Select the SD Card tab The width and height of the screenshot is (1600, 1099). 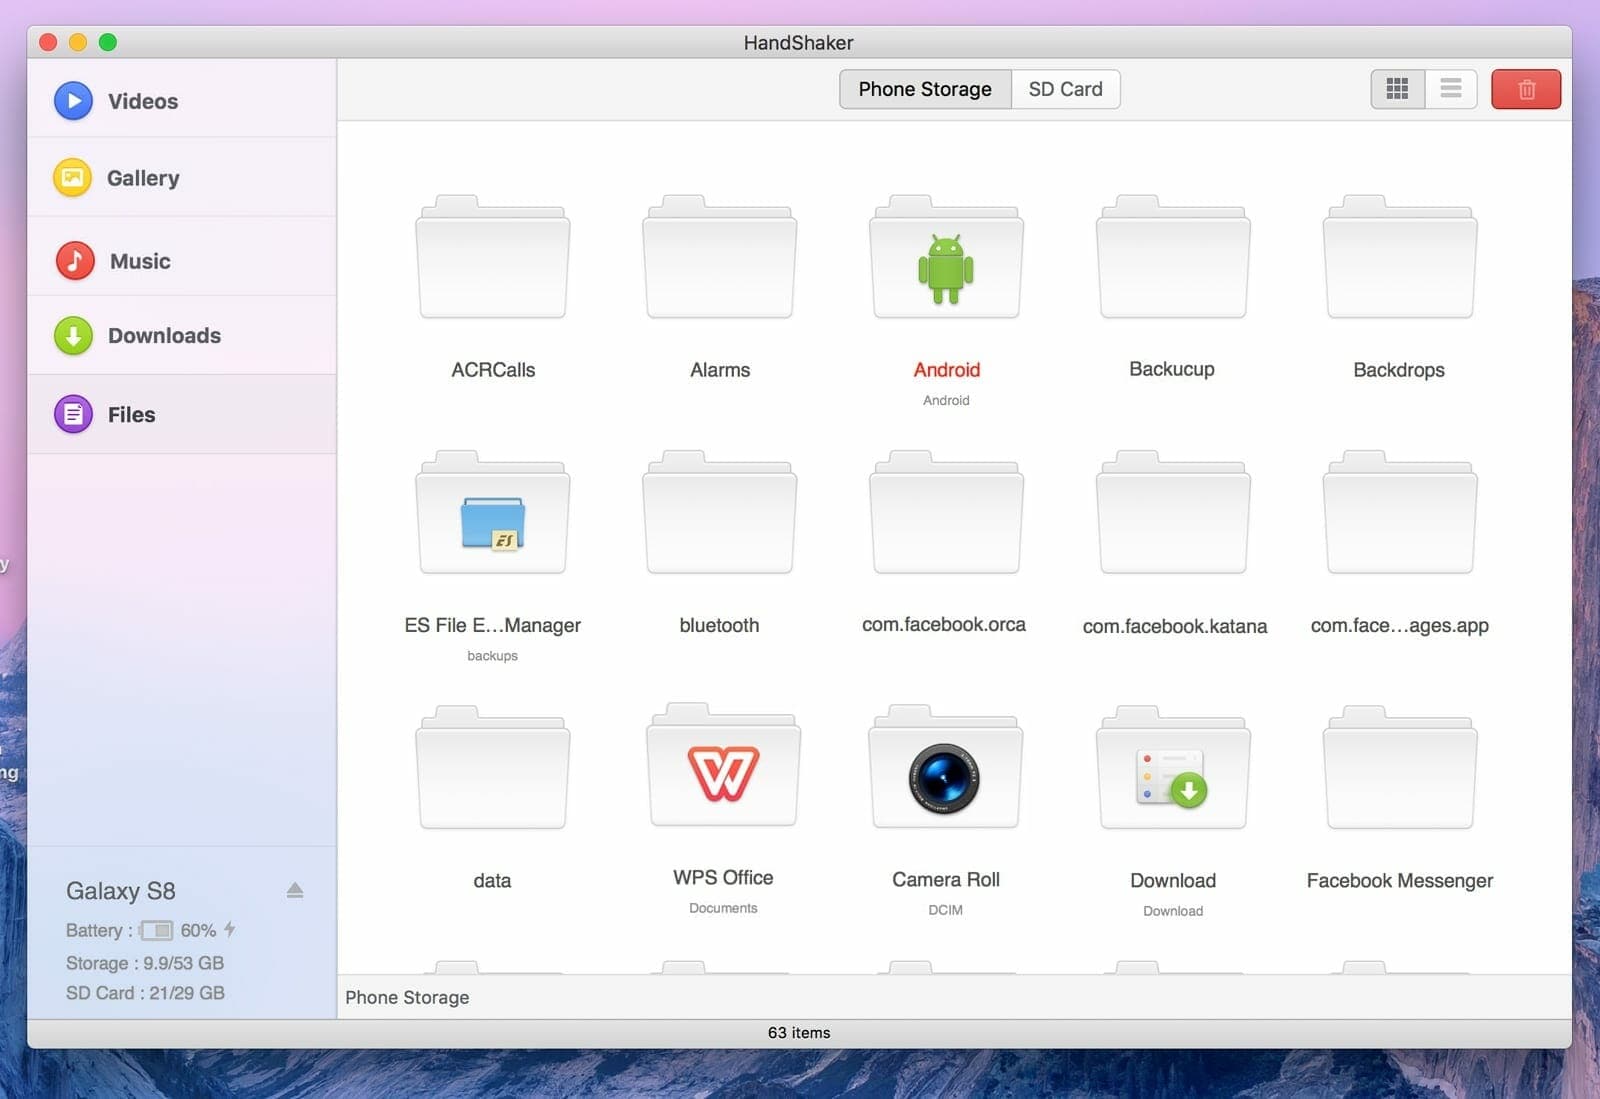tap(1065, 89)
